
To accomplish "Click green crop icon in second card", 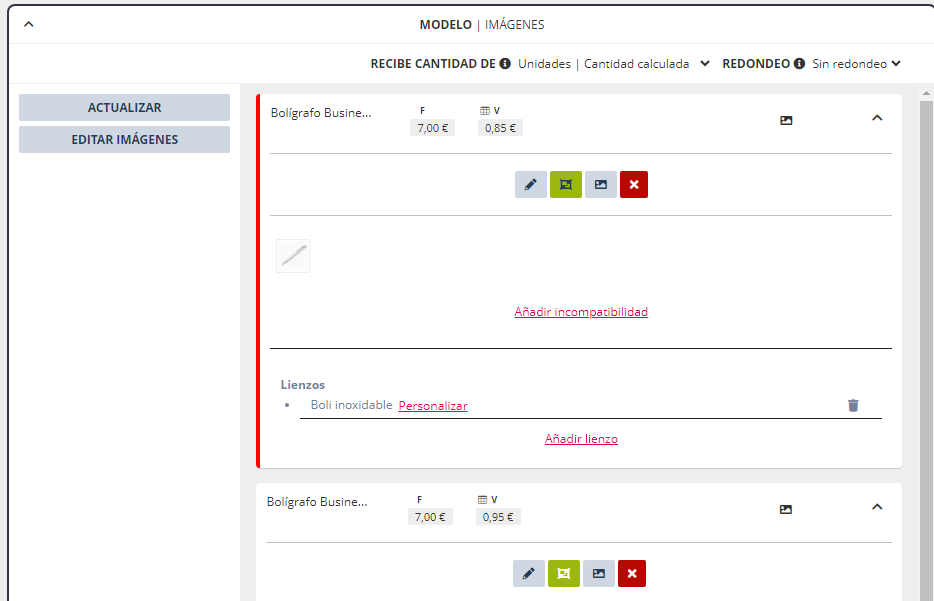I will [563, 574].
